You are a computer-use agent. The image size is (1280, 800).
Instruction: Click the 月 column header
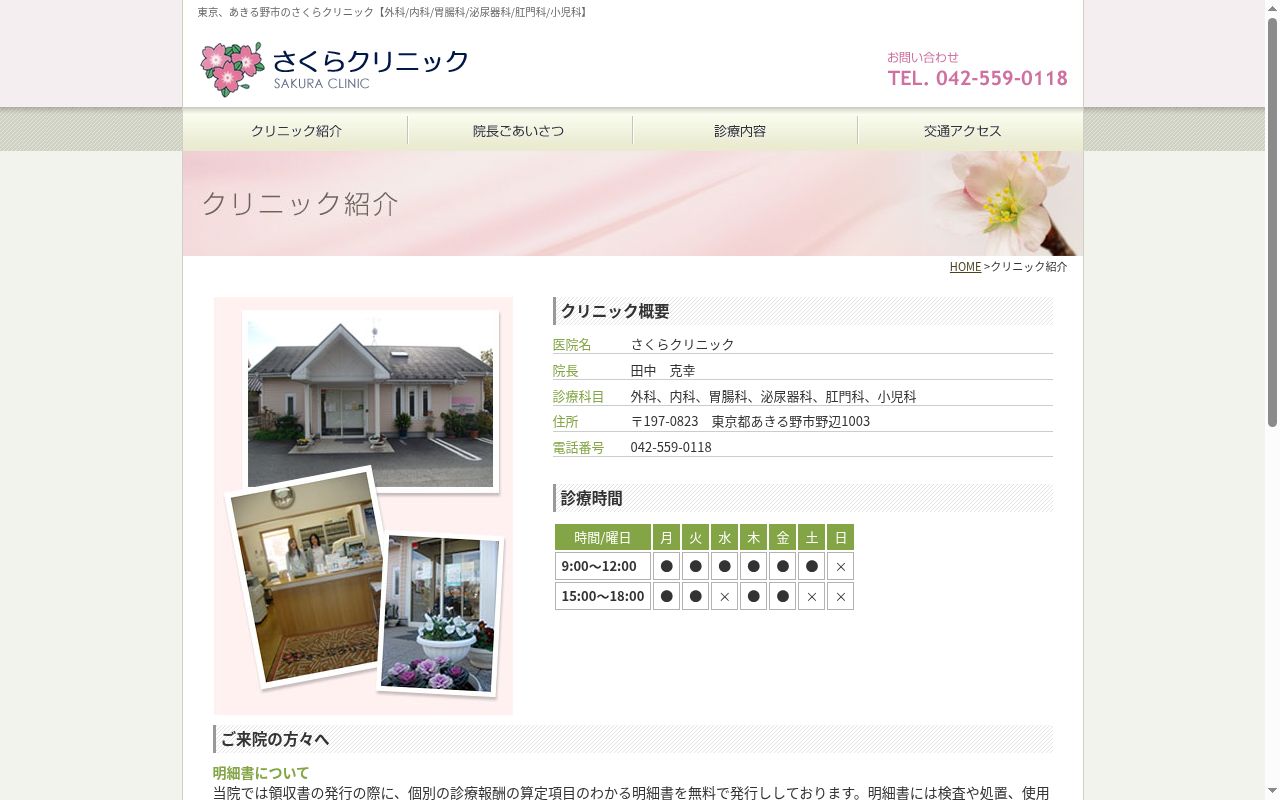[x=667, y=537]
